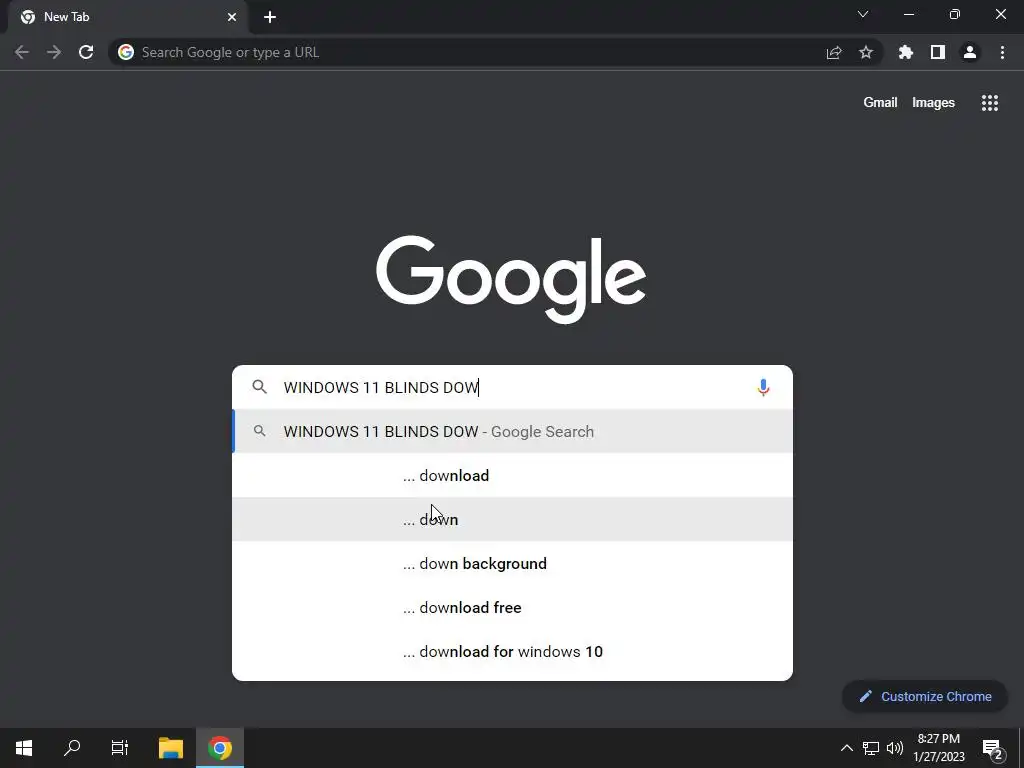This screenshot has width=1024, height=768.
Task: Open the network status tray icon
Action: coord(871,748)
